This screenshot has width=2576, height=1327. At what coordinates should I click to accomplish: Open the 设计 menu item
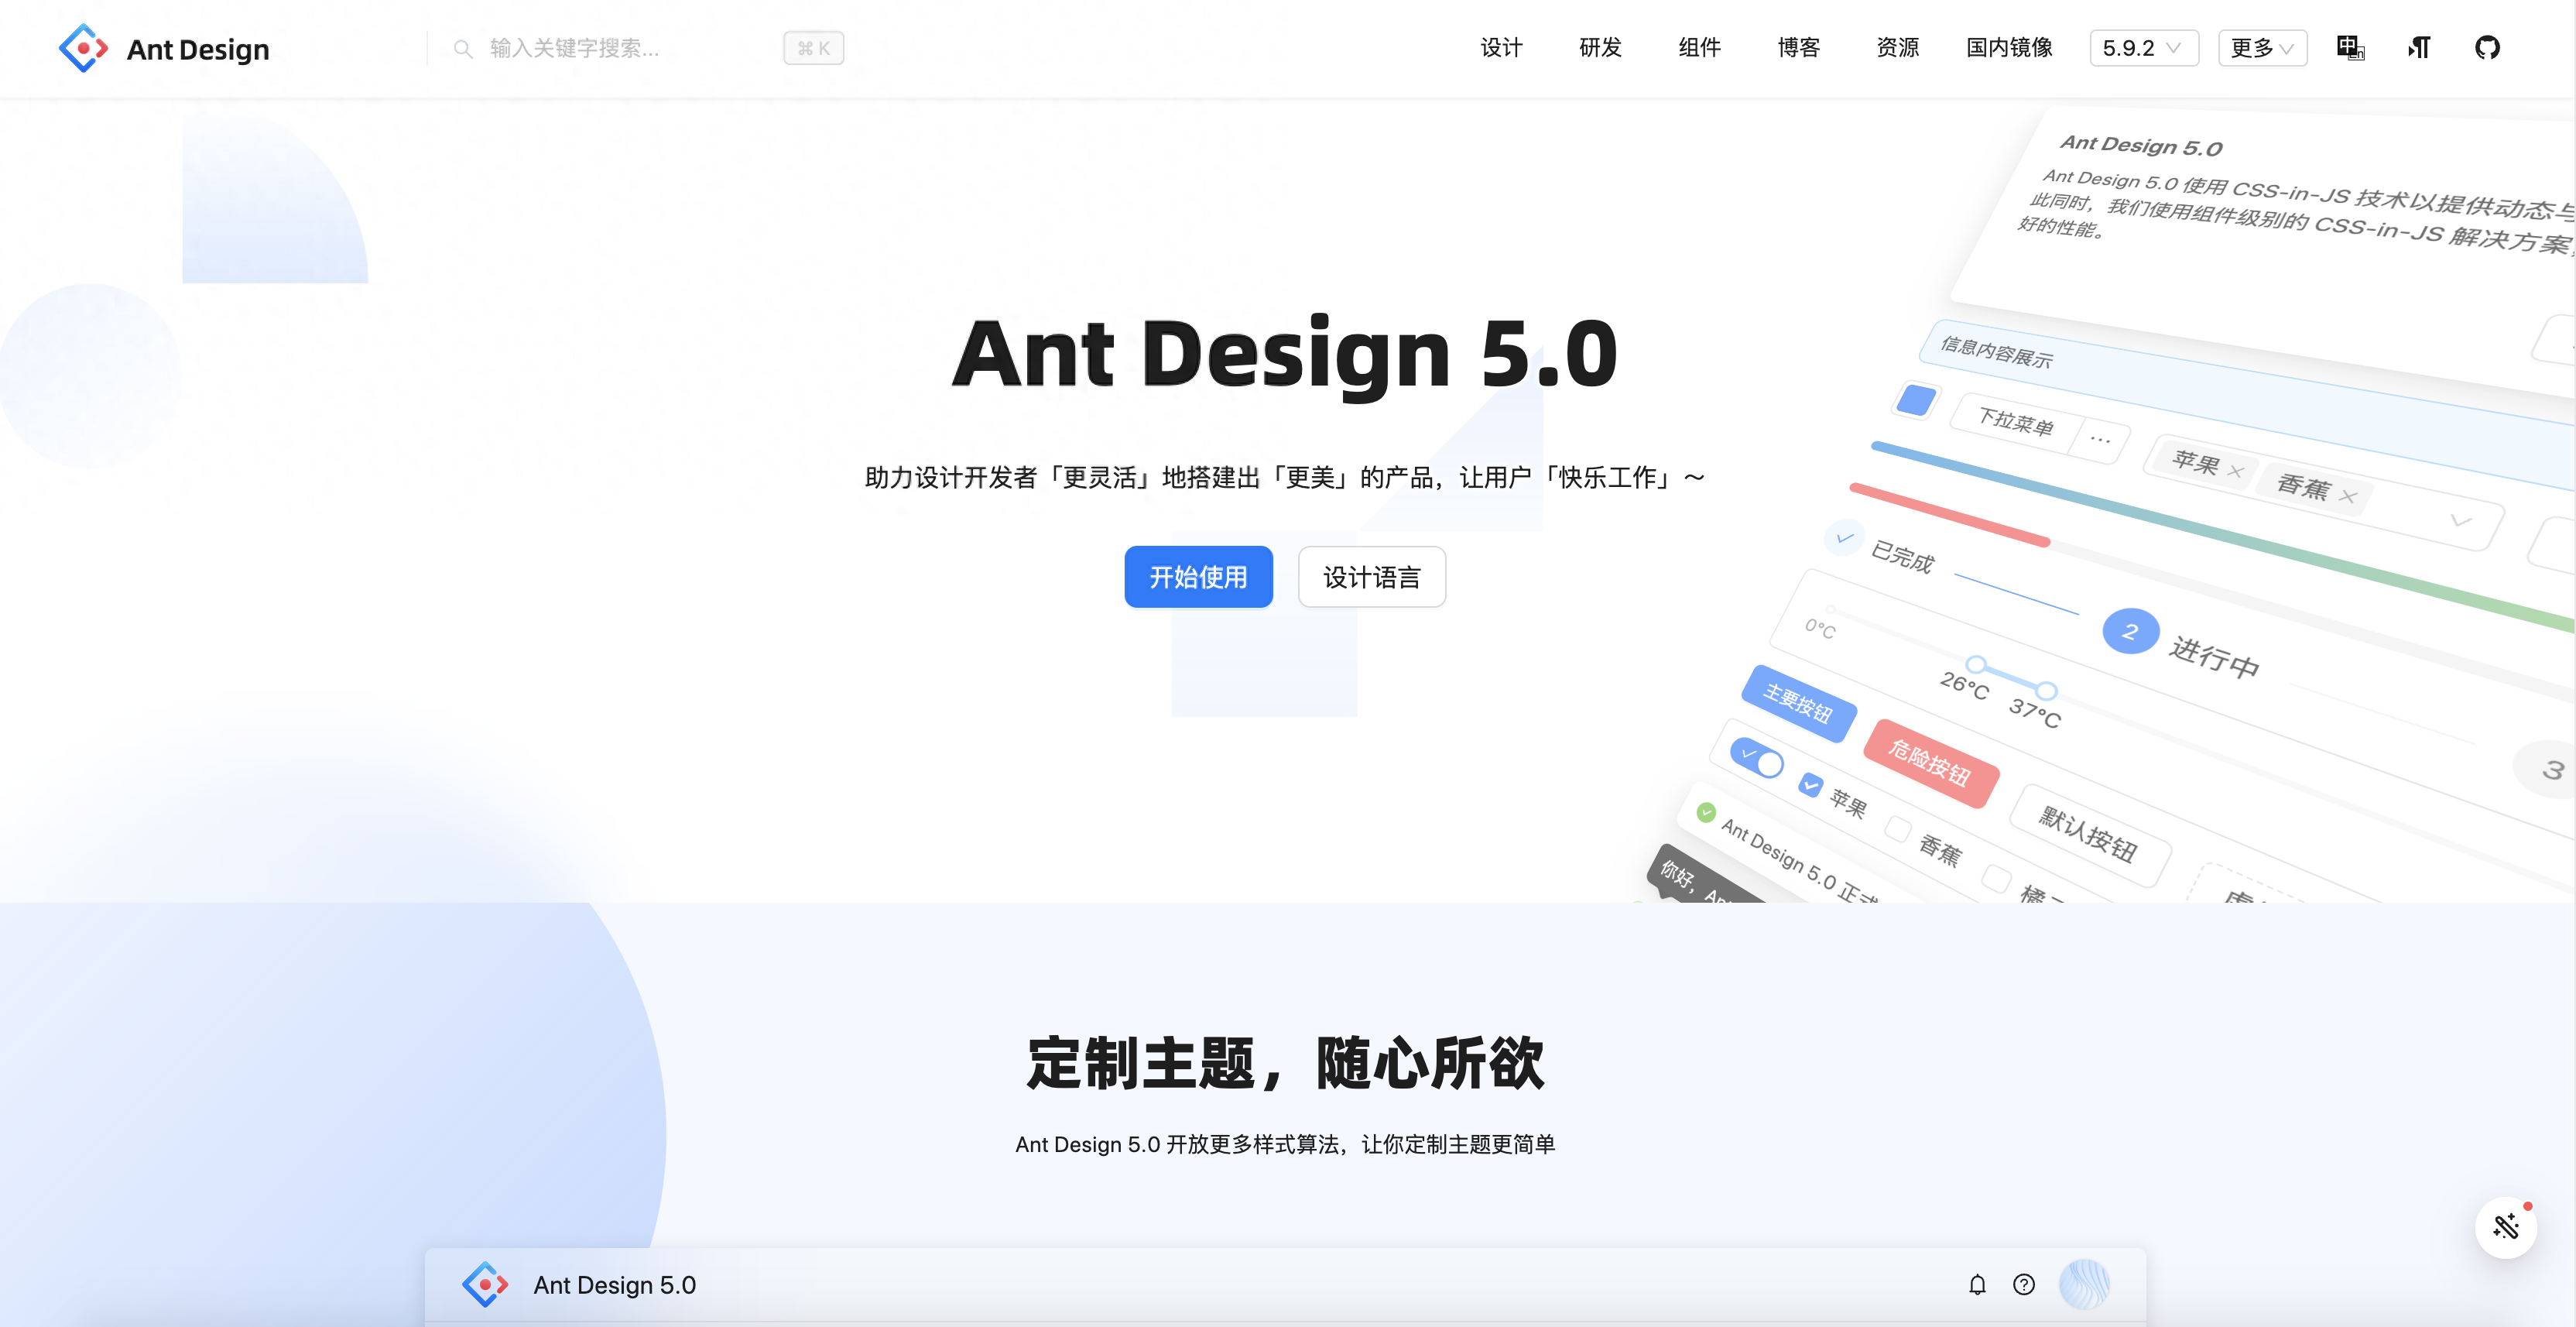point(1502,48)
